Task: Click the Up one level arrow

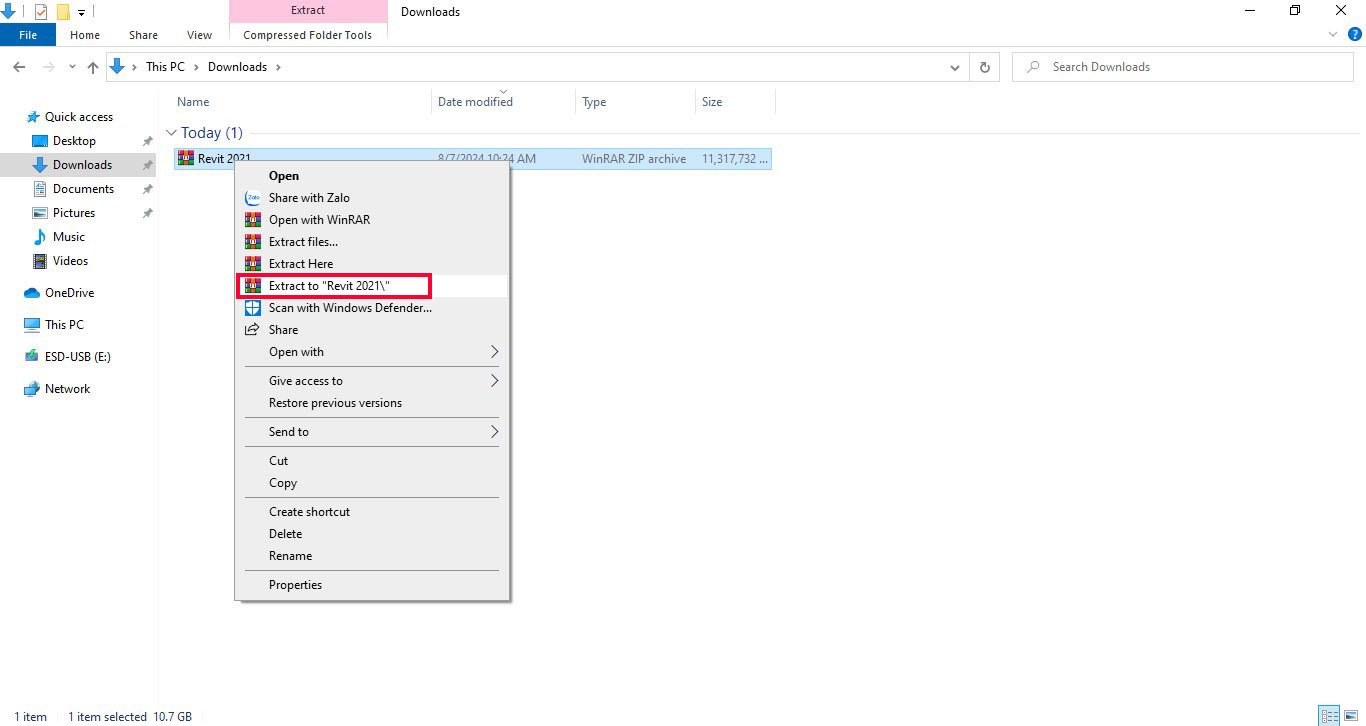Action: [x=93, y=67]
